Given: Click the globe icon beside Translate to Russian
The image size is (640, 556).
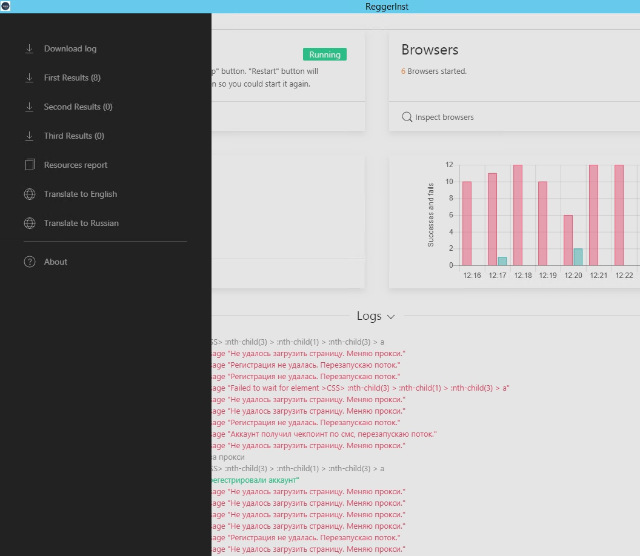Looking at the screenshot, I should [x=29, y=223].
